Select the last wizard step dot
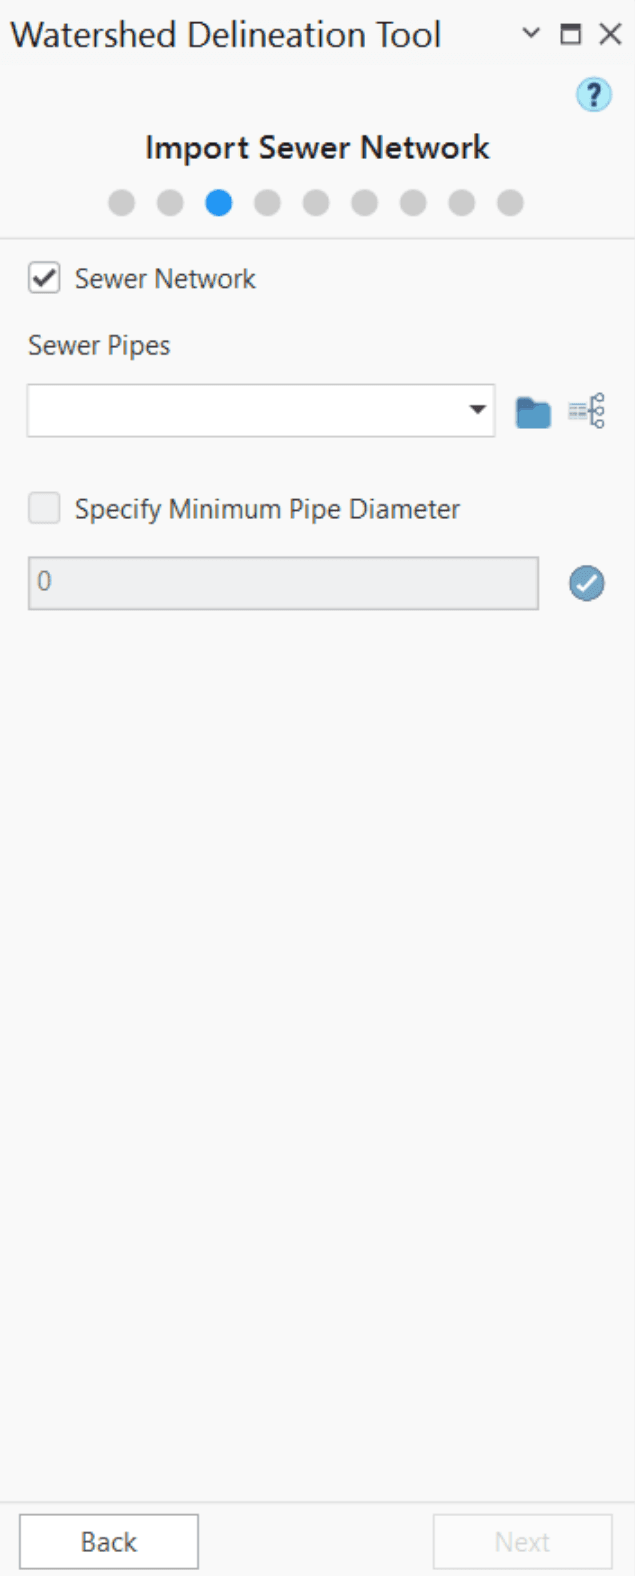This screenshot has width=635, height=1576. [x=510, y=203]
